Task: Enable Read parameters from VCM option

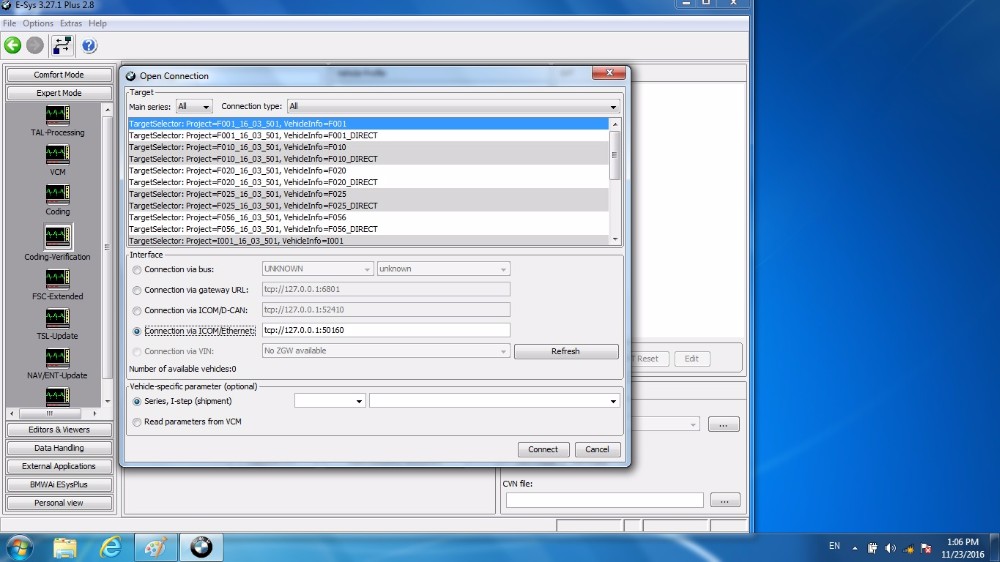Action: pyautogui.click(x=137, y=422)
